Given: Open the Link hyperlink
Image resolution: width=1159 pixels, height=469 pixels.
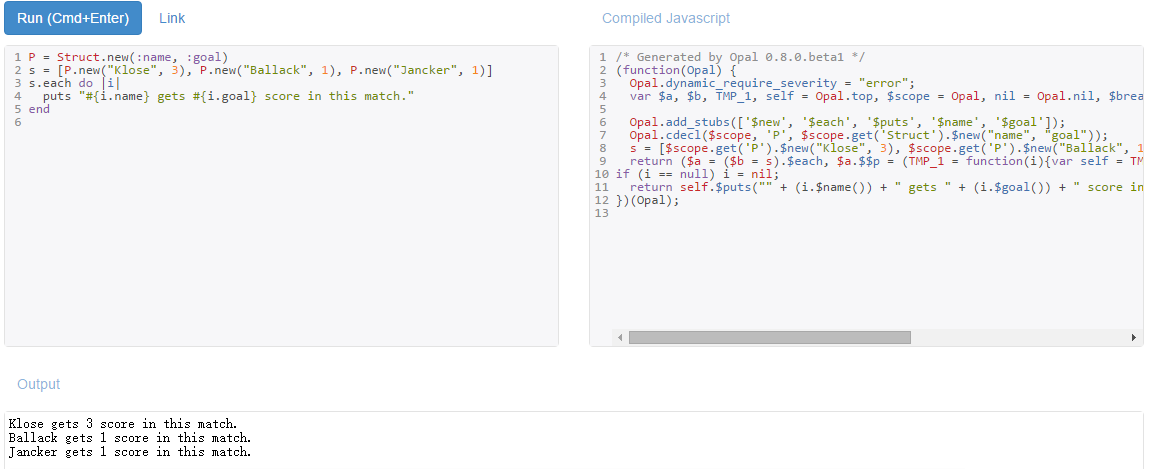Looking at the screenshot, I should pos(172,18).
